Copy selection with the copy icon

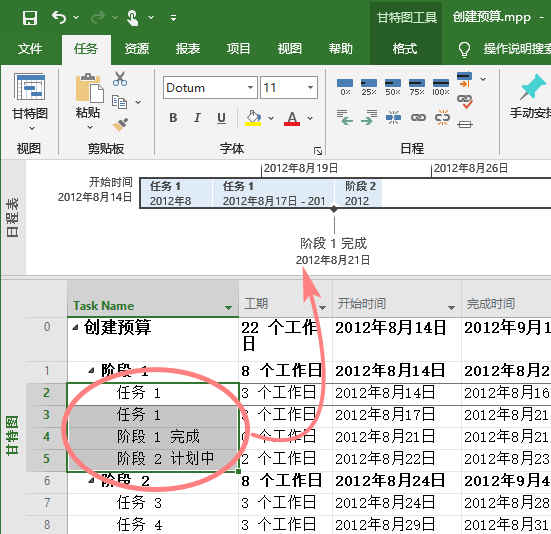point(119,102)
